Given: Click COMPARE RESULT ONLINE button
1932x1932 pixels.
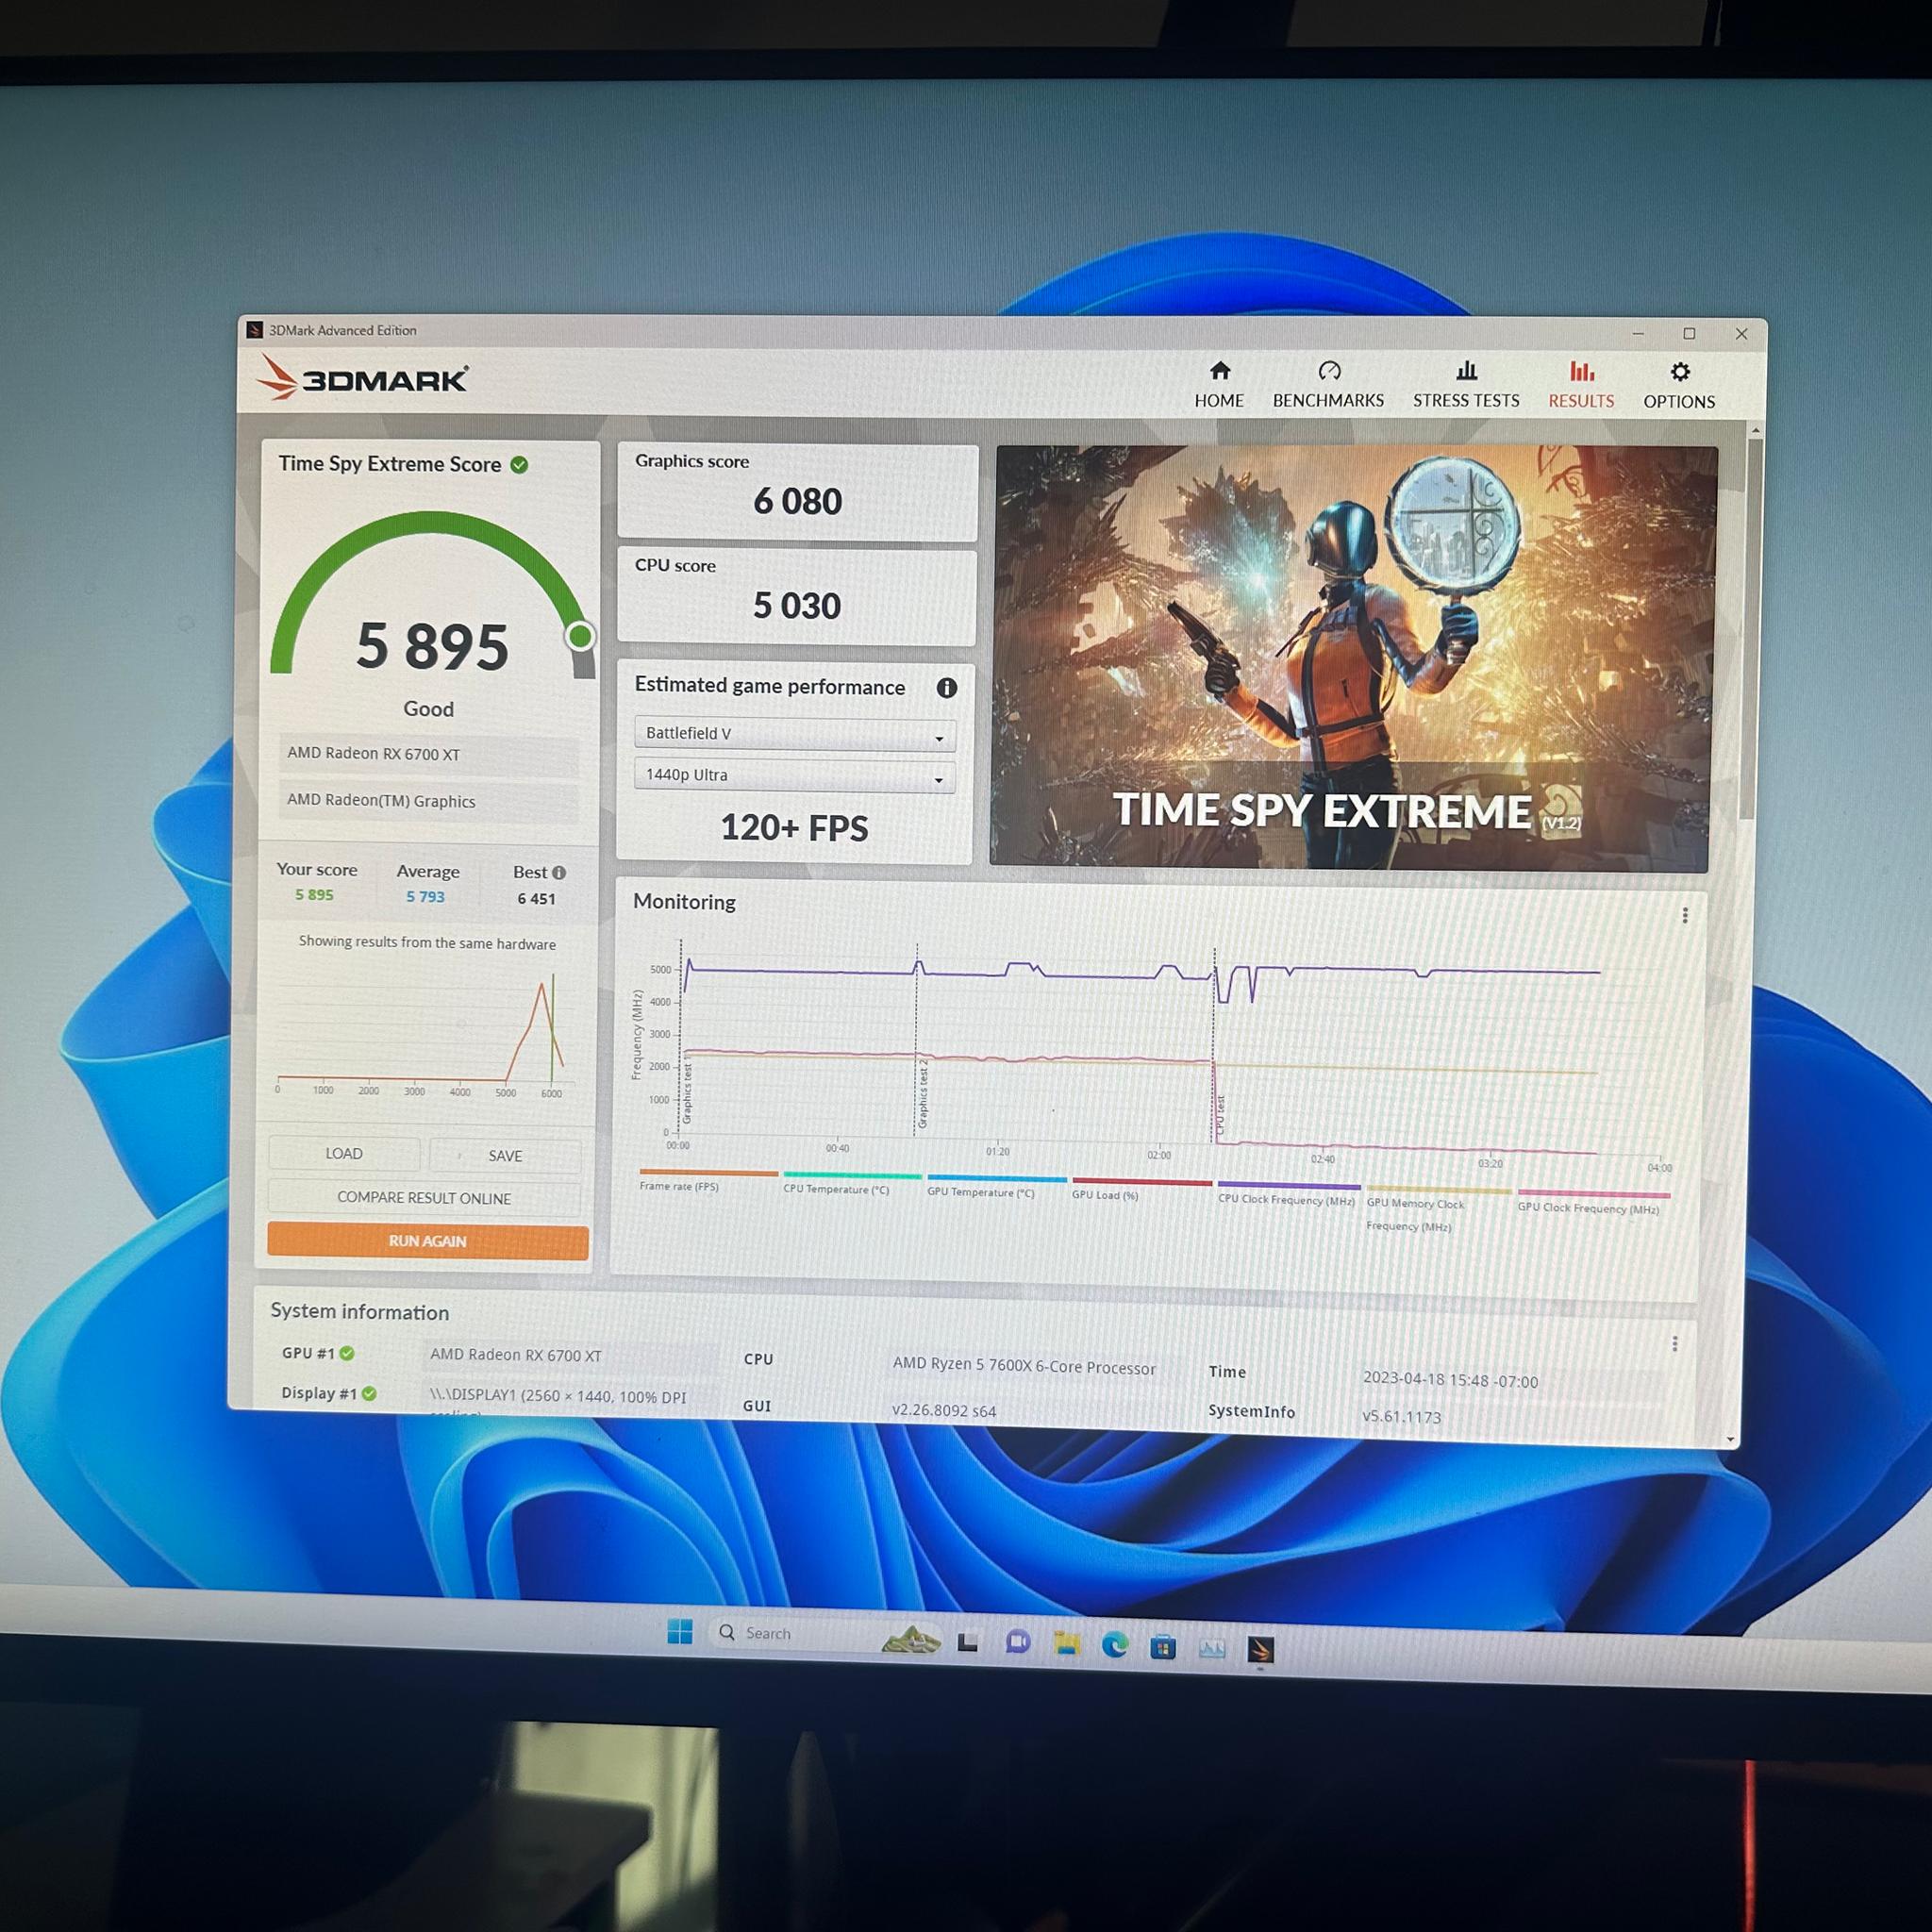Looking at the screenshot, I should [424, 1198].
